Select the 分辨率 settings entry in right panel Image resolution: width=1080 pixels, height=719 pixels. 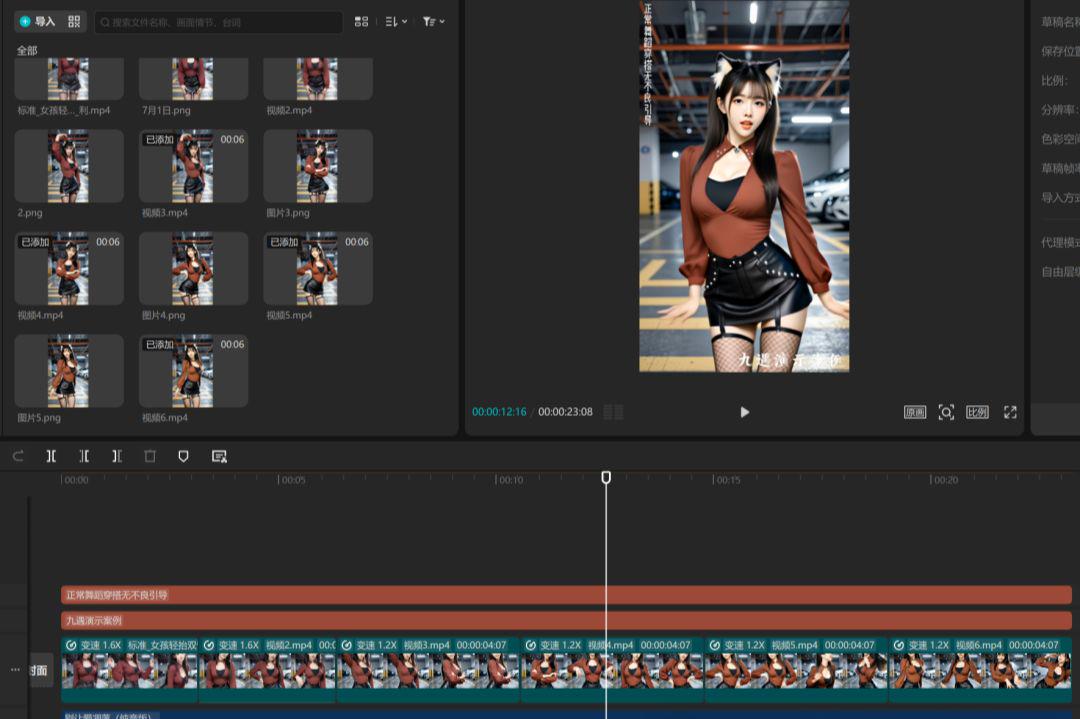click(x=1058, y=108)
